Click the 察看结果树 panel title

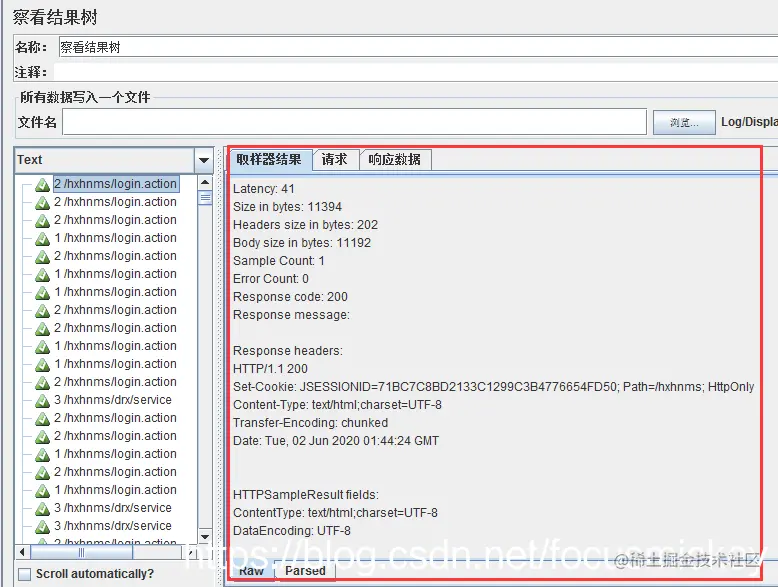(x=55, y=17)
